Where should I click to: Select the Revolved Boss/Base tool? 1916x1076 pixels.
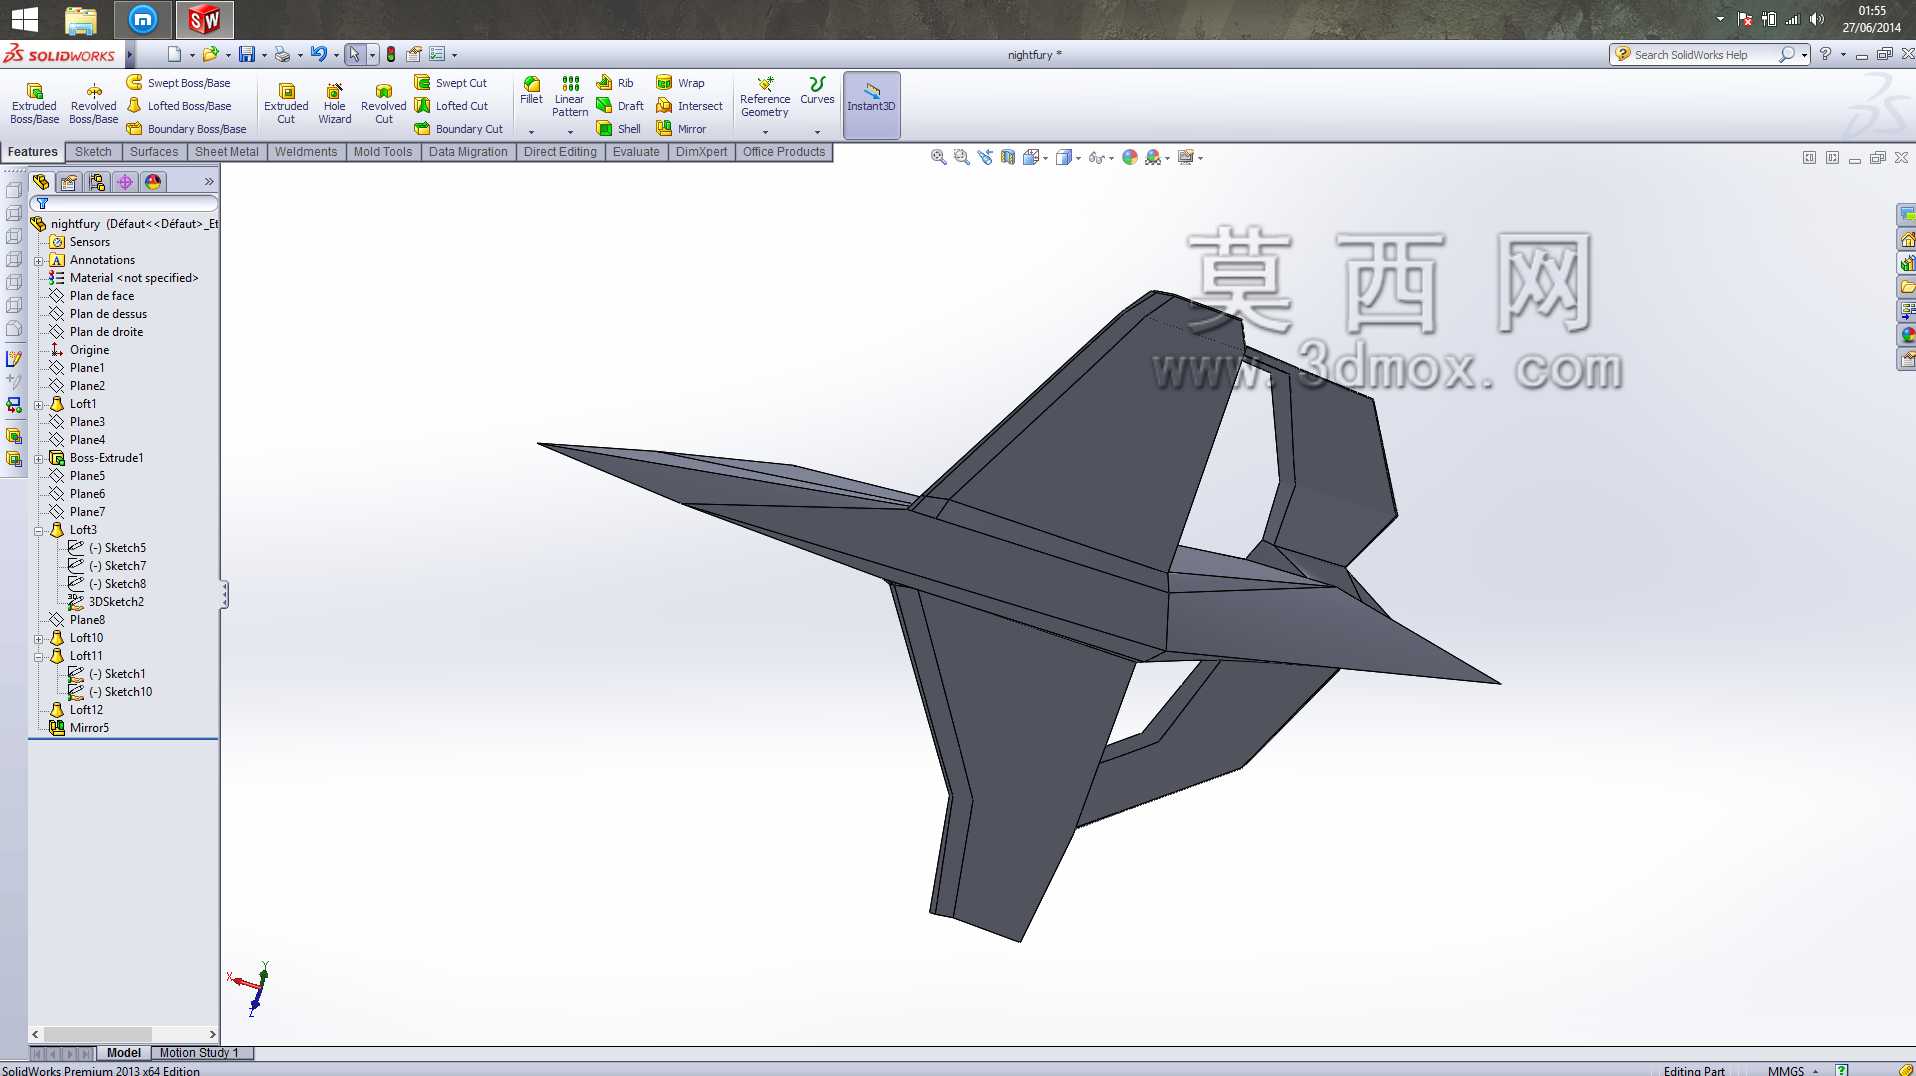pos(94,104)
